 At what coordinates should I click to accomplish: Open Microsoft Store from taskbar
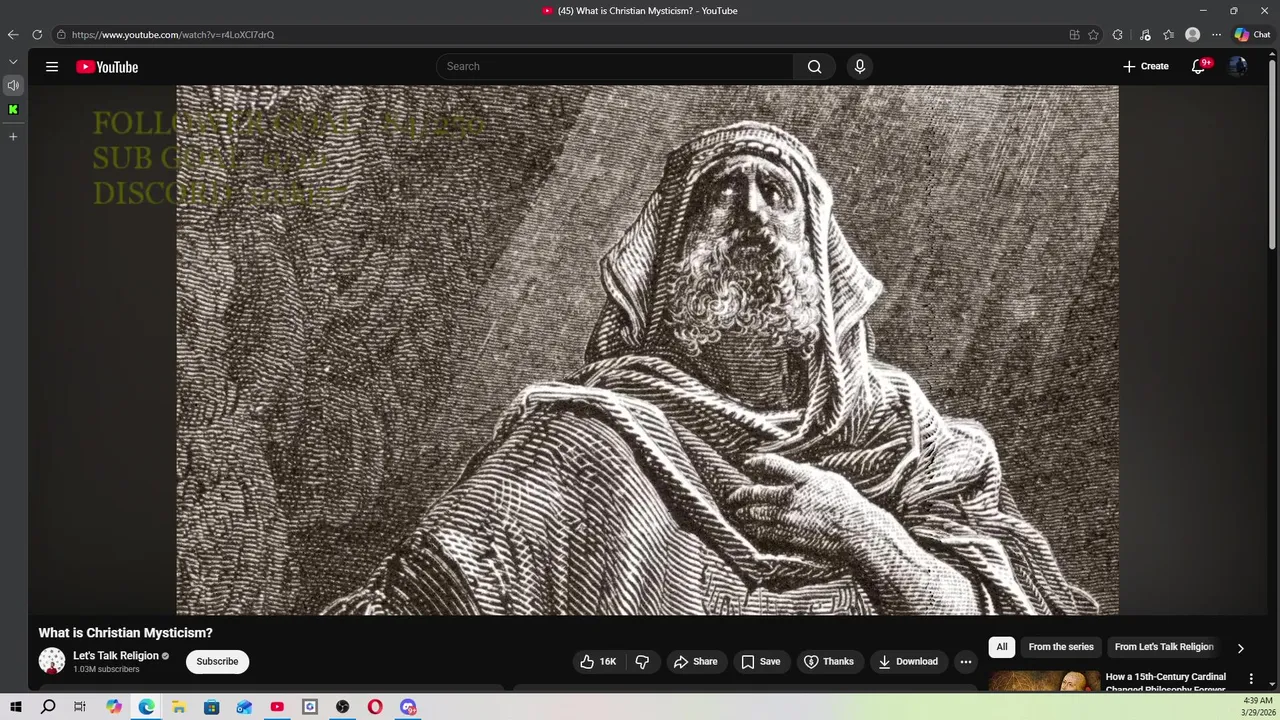[212, 707]
